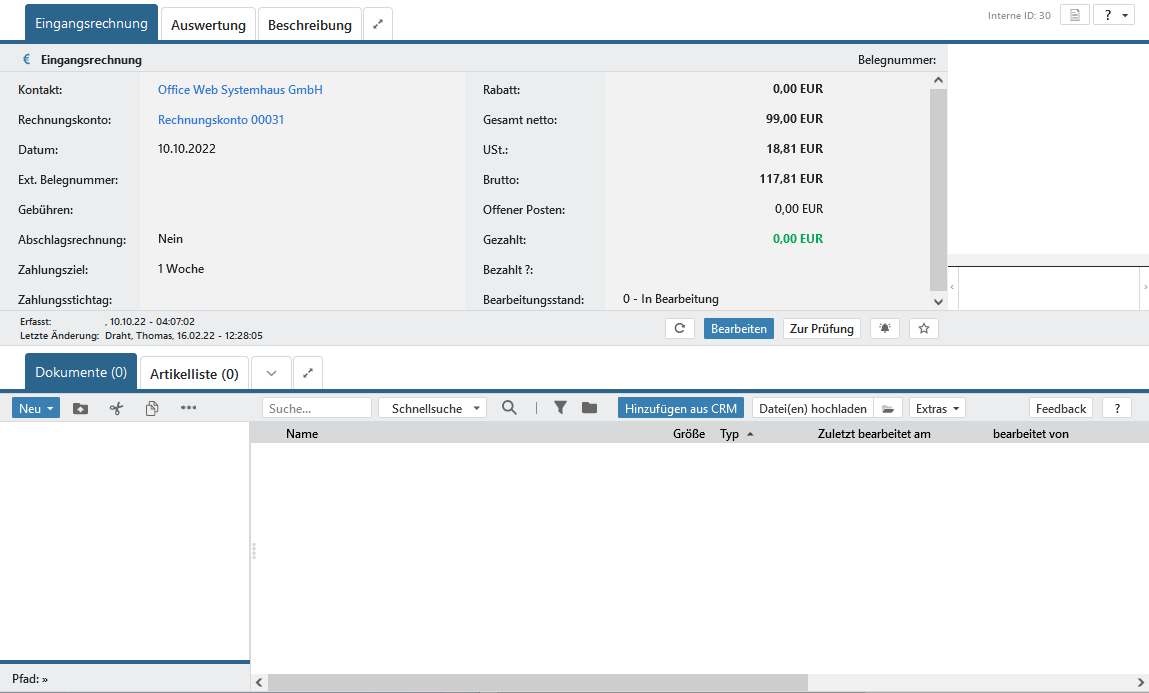Expand the Extras dropdown menu
The height and width of the screenshot is (693, 1149).
[937, 408]
